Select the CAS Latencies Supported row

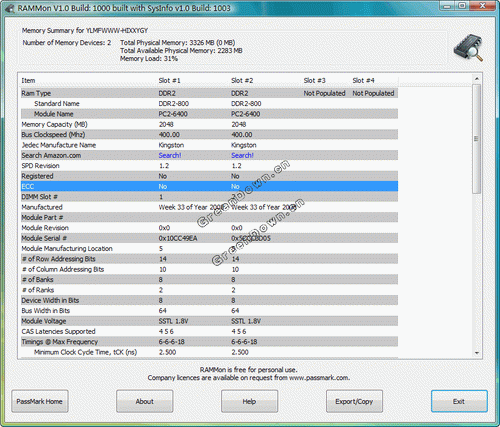tap(209, 331)
